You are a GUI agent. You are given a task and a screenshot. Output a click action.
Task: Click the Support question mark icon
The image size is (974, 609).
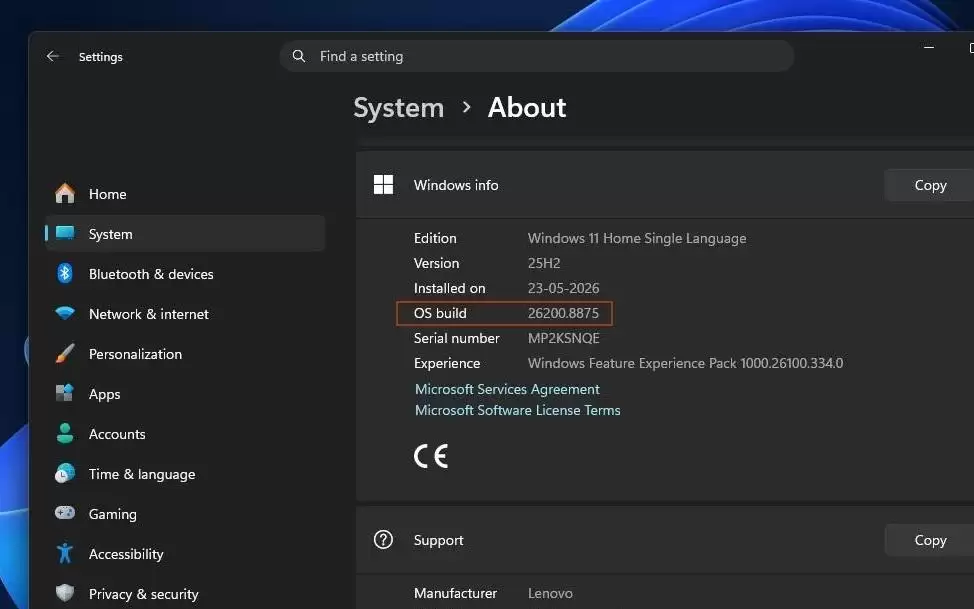point(383,539)
